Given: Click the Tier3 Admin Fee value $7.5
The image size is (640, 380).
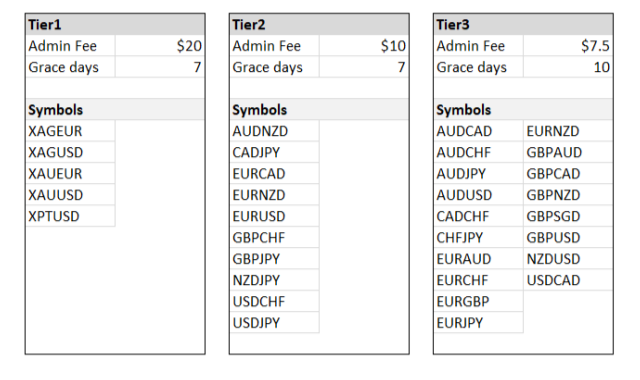Looking at the screenshot, I should [x=568, y=46].
